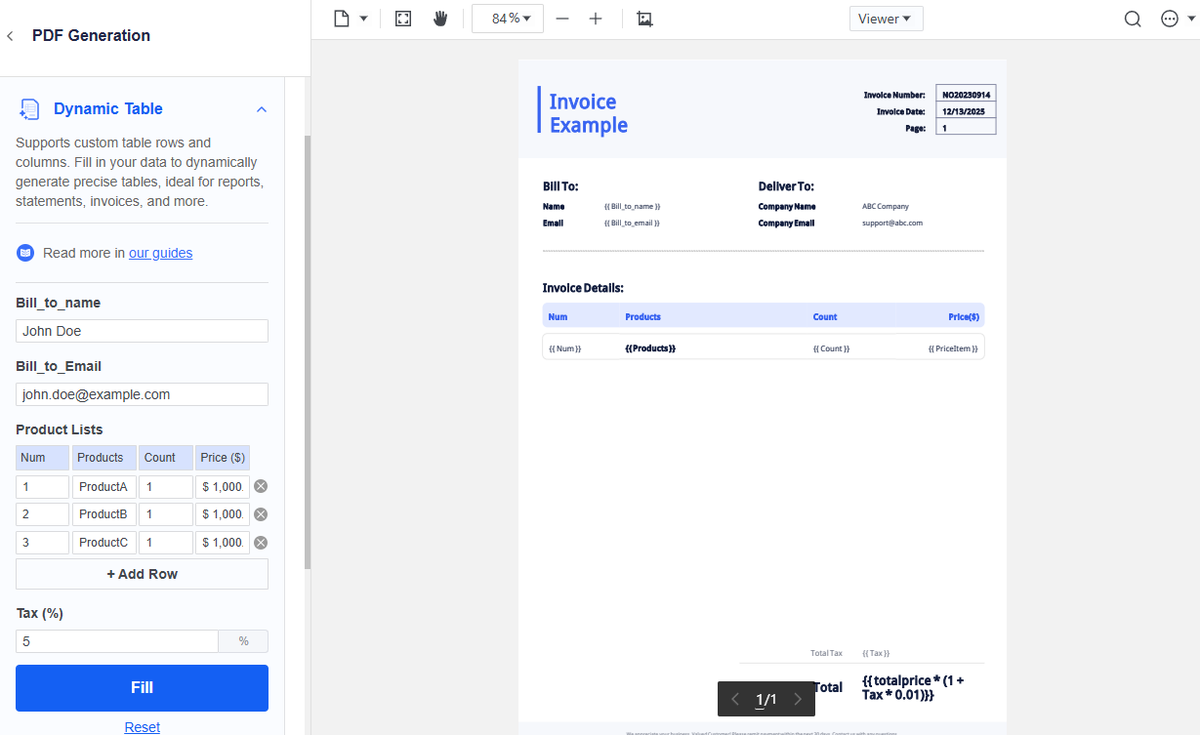Click the Dynamic Table document icon
The image size is (1200, 735).
30,109
